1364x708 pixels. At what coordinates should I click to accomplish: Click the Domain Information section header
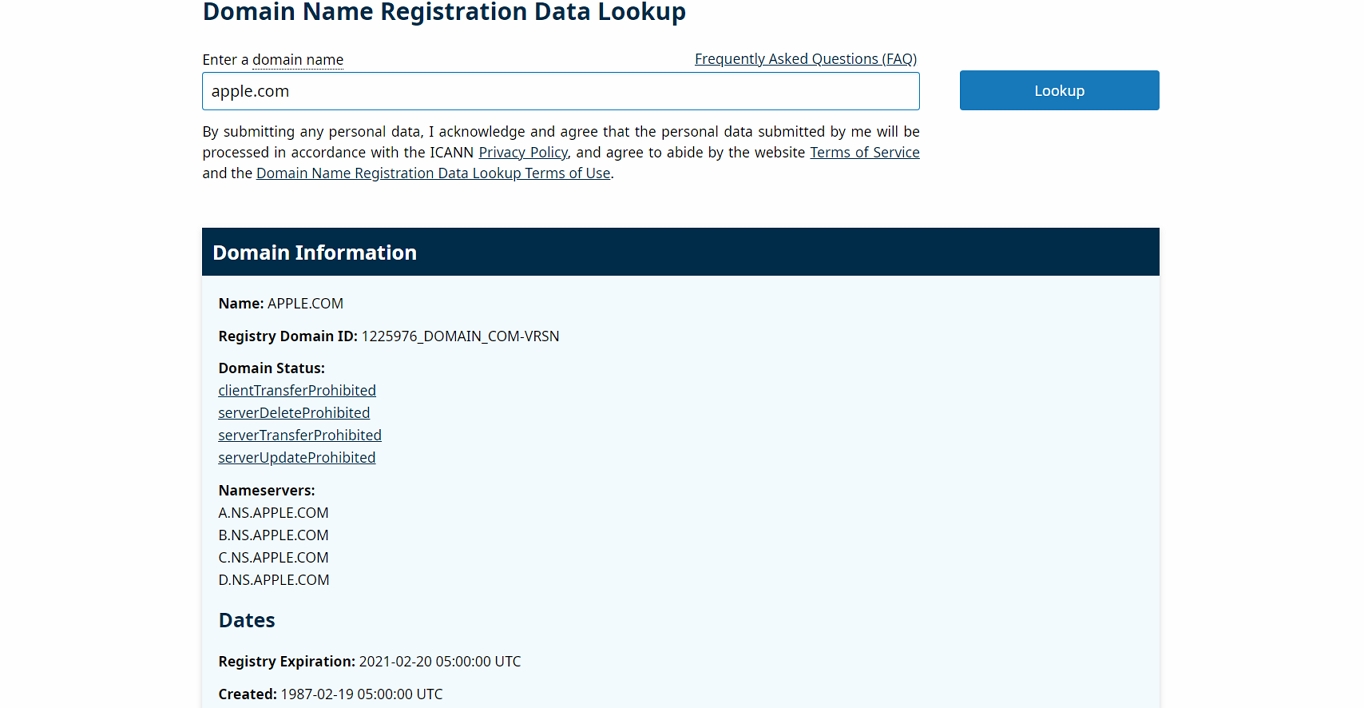[x=680, y=252]
